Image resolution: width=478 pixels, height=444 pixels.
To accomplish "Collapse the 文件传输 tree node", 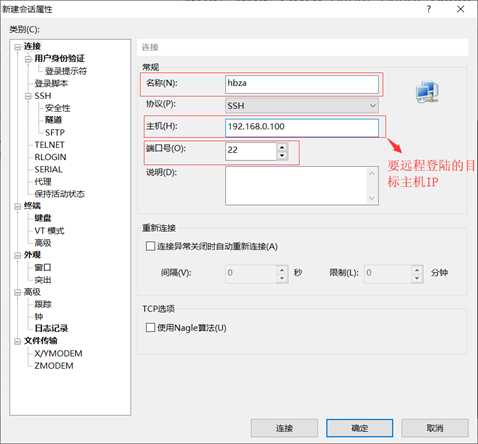I will (18, 341).
